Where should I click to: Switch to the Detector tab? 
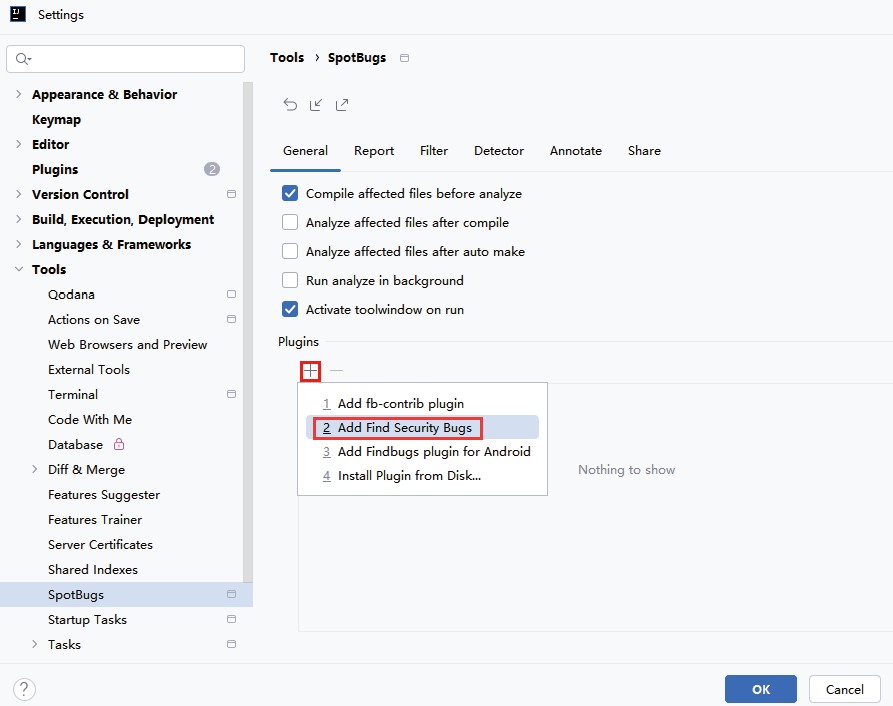[x=499, y=151]
